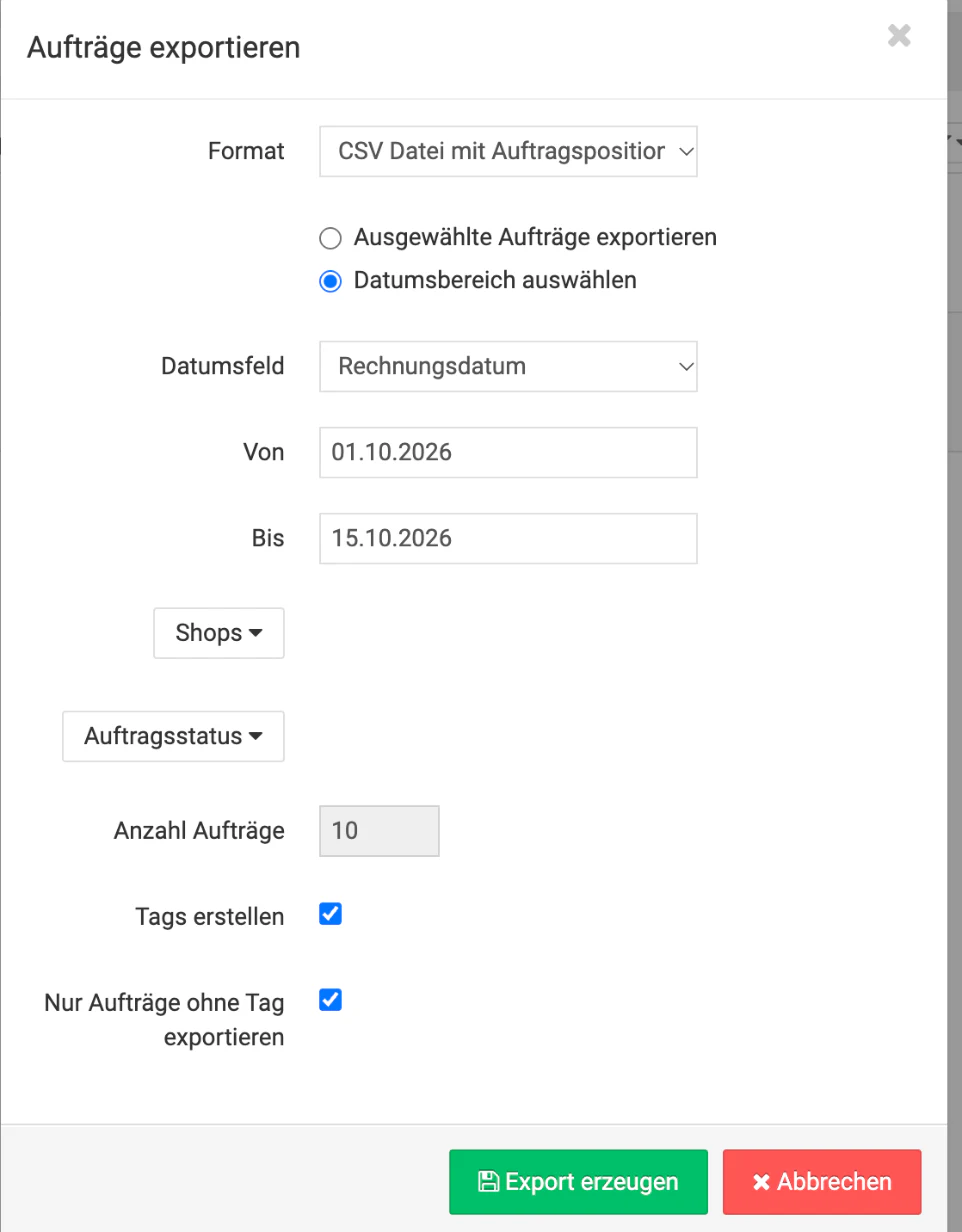Click the Aufträge exportieren dialog title

163,47
